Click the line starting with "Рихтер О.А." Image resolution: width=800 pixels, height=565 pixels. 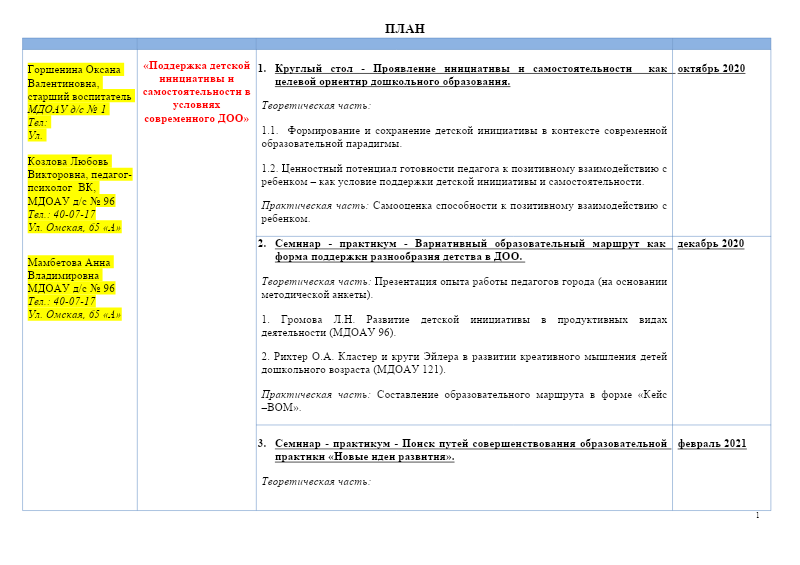(464, 362)
